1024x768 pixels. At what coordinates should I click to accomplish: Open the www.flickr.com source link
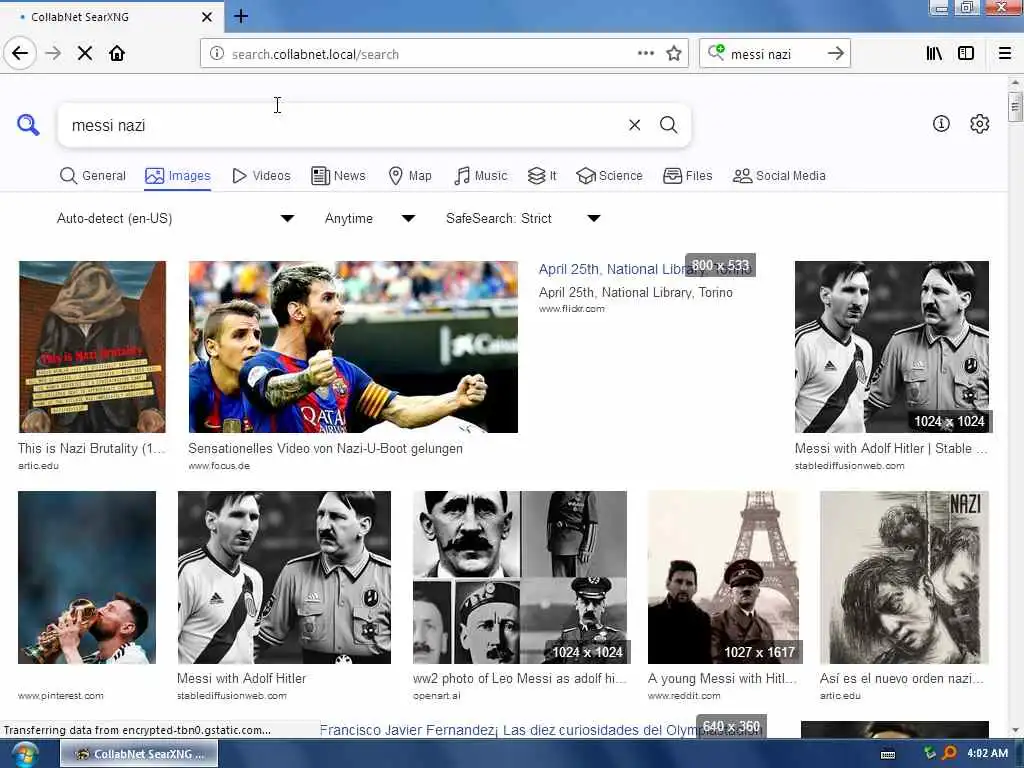click(571, 309)
